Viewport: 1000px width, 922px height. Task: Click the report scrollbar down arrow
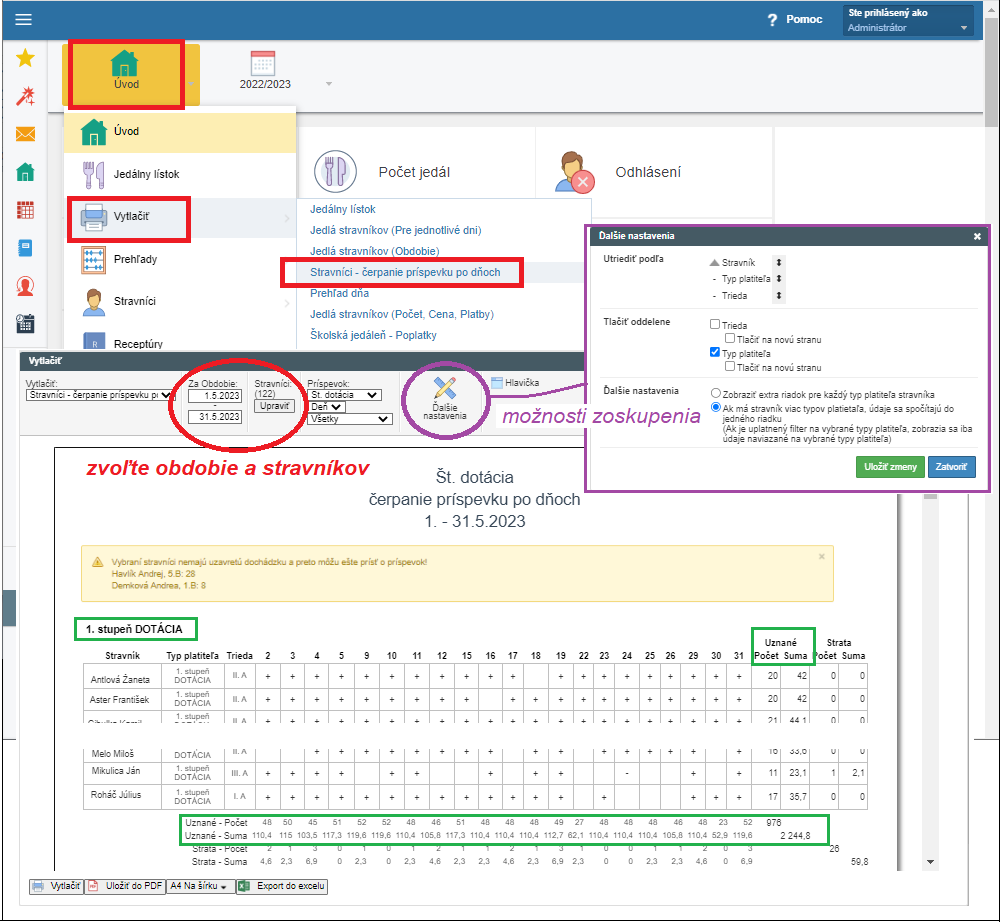coord(930,862)
